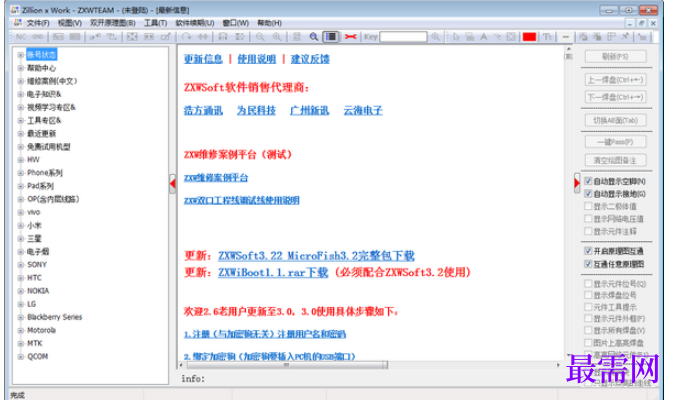The image size is (678, 400).
Task: Enable 元件工具提示 checkbox
Action: pos(588,307)
